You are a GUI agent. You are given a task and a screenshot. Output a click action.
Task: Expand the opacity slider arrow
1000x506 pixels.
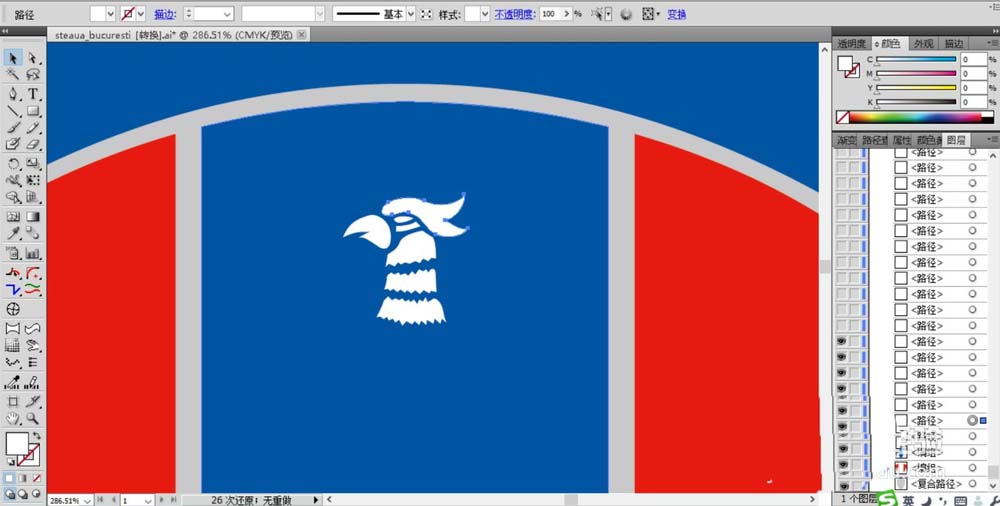566,14
